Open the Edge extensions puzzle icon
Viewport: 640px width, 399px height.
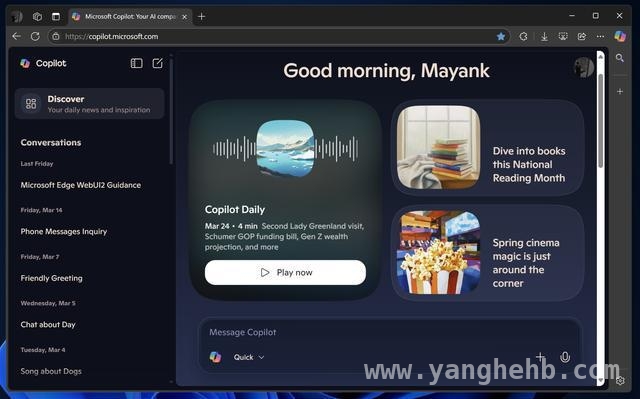523,37
